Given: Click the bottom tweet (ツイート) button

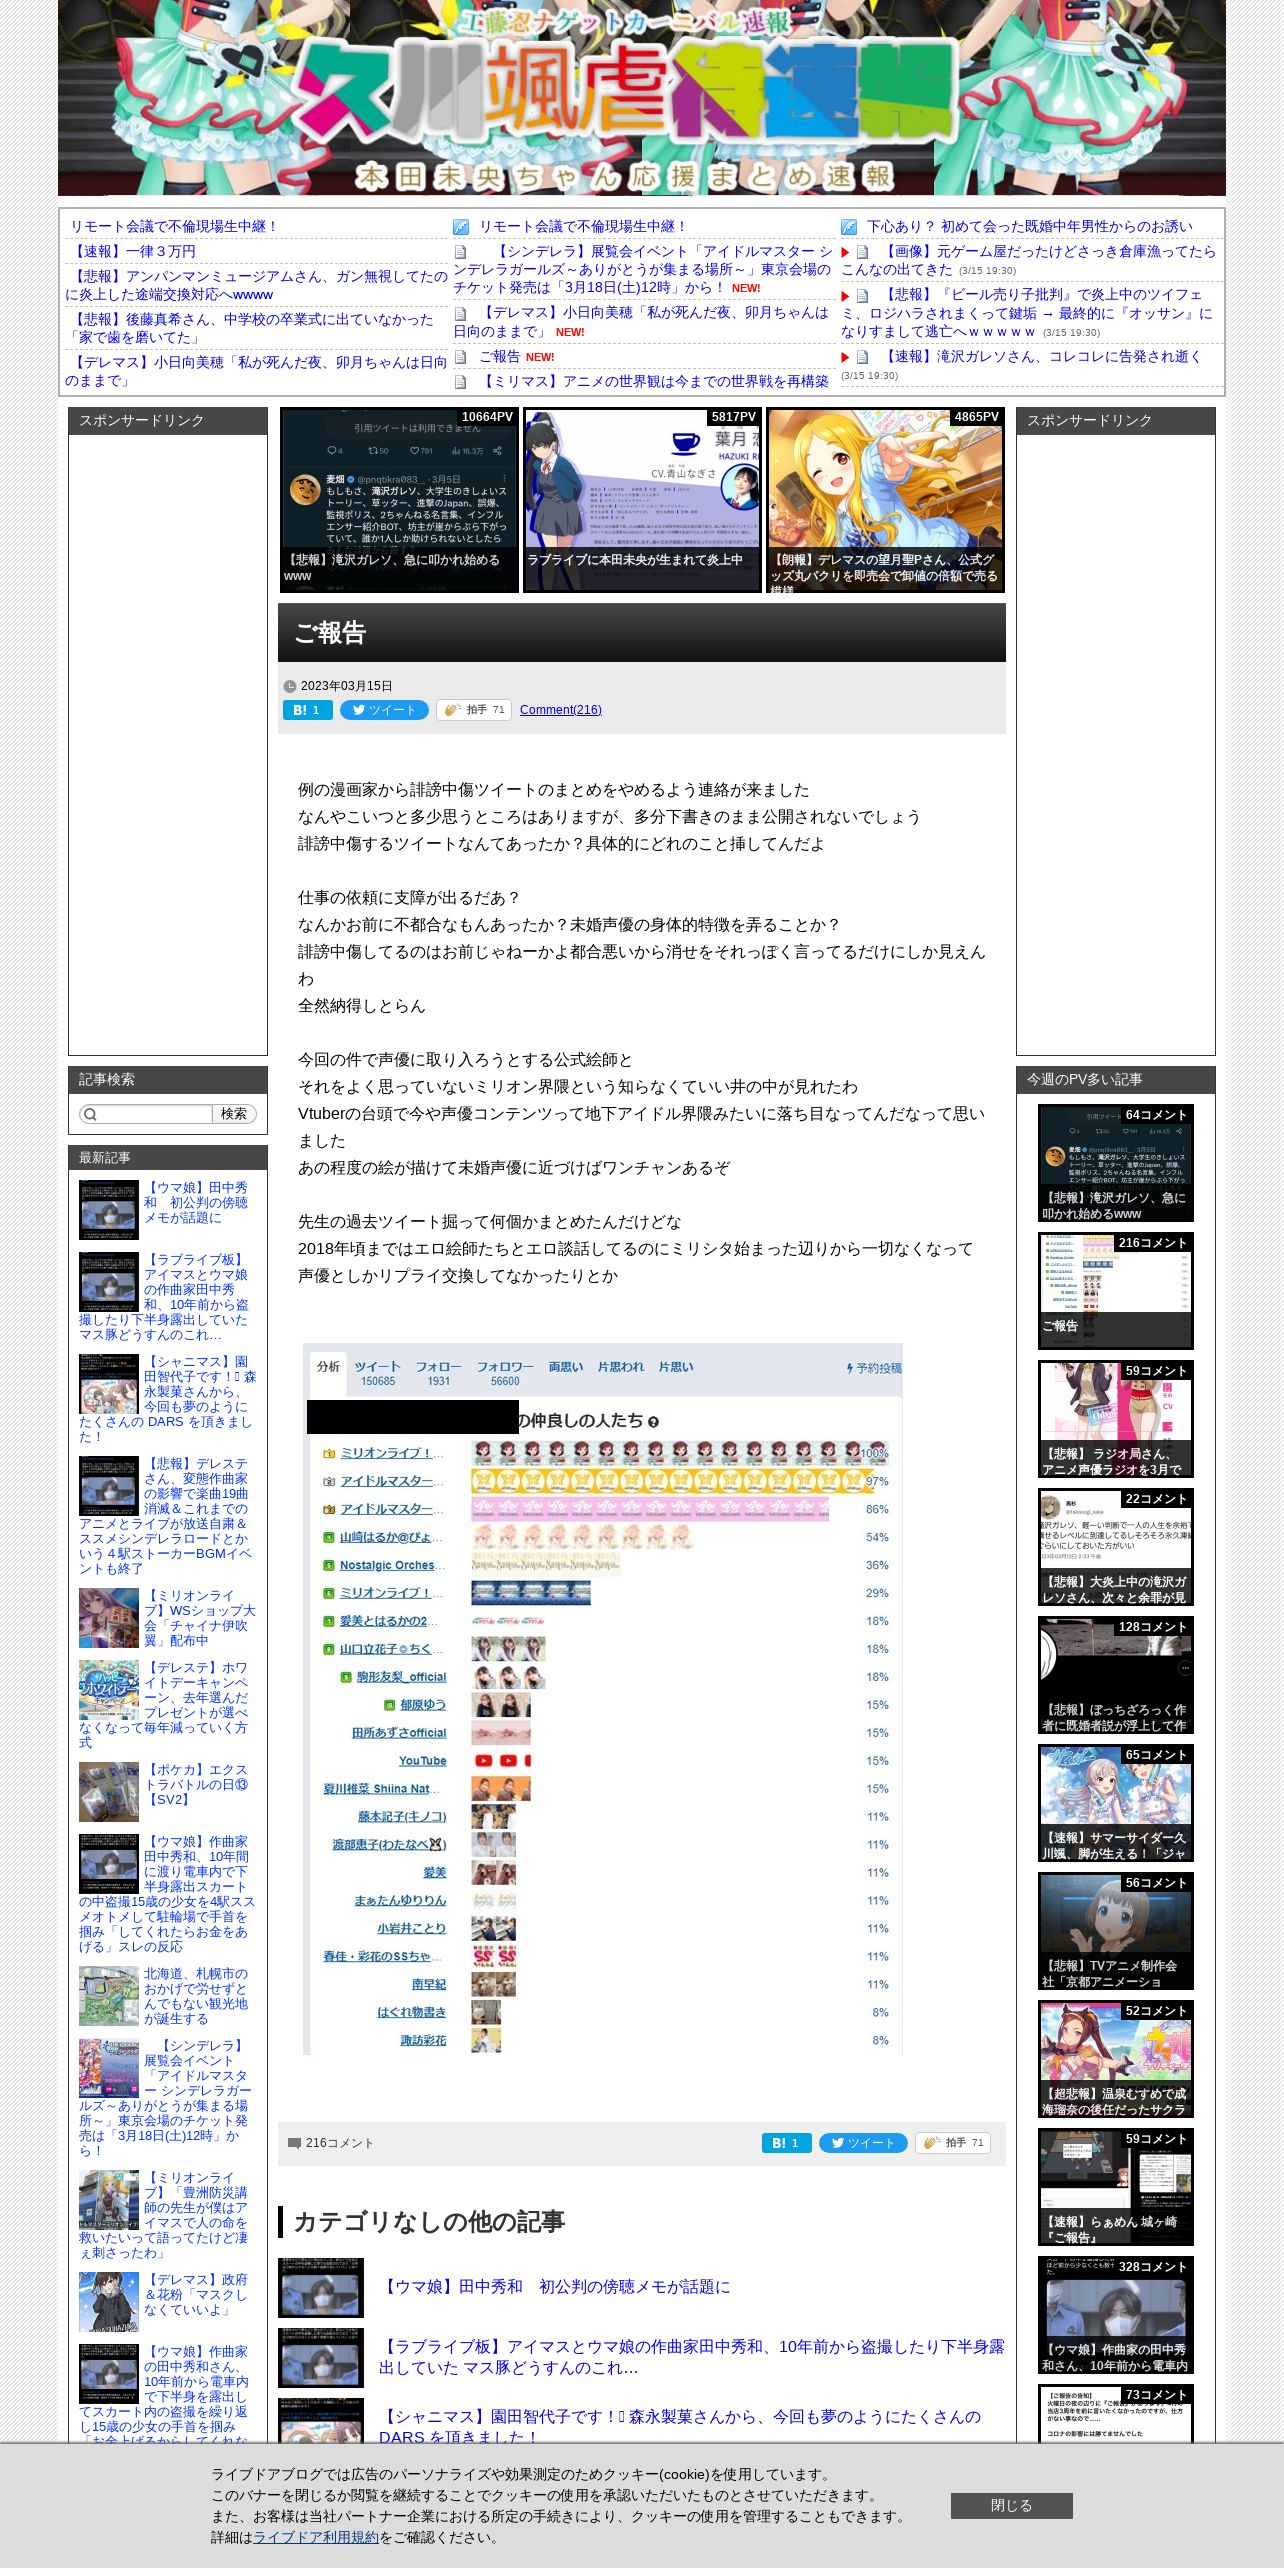Looking at the screenshot, I should pyautogui.click(x=863, y=2143).
